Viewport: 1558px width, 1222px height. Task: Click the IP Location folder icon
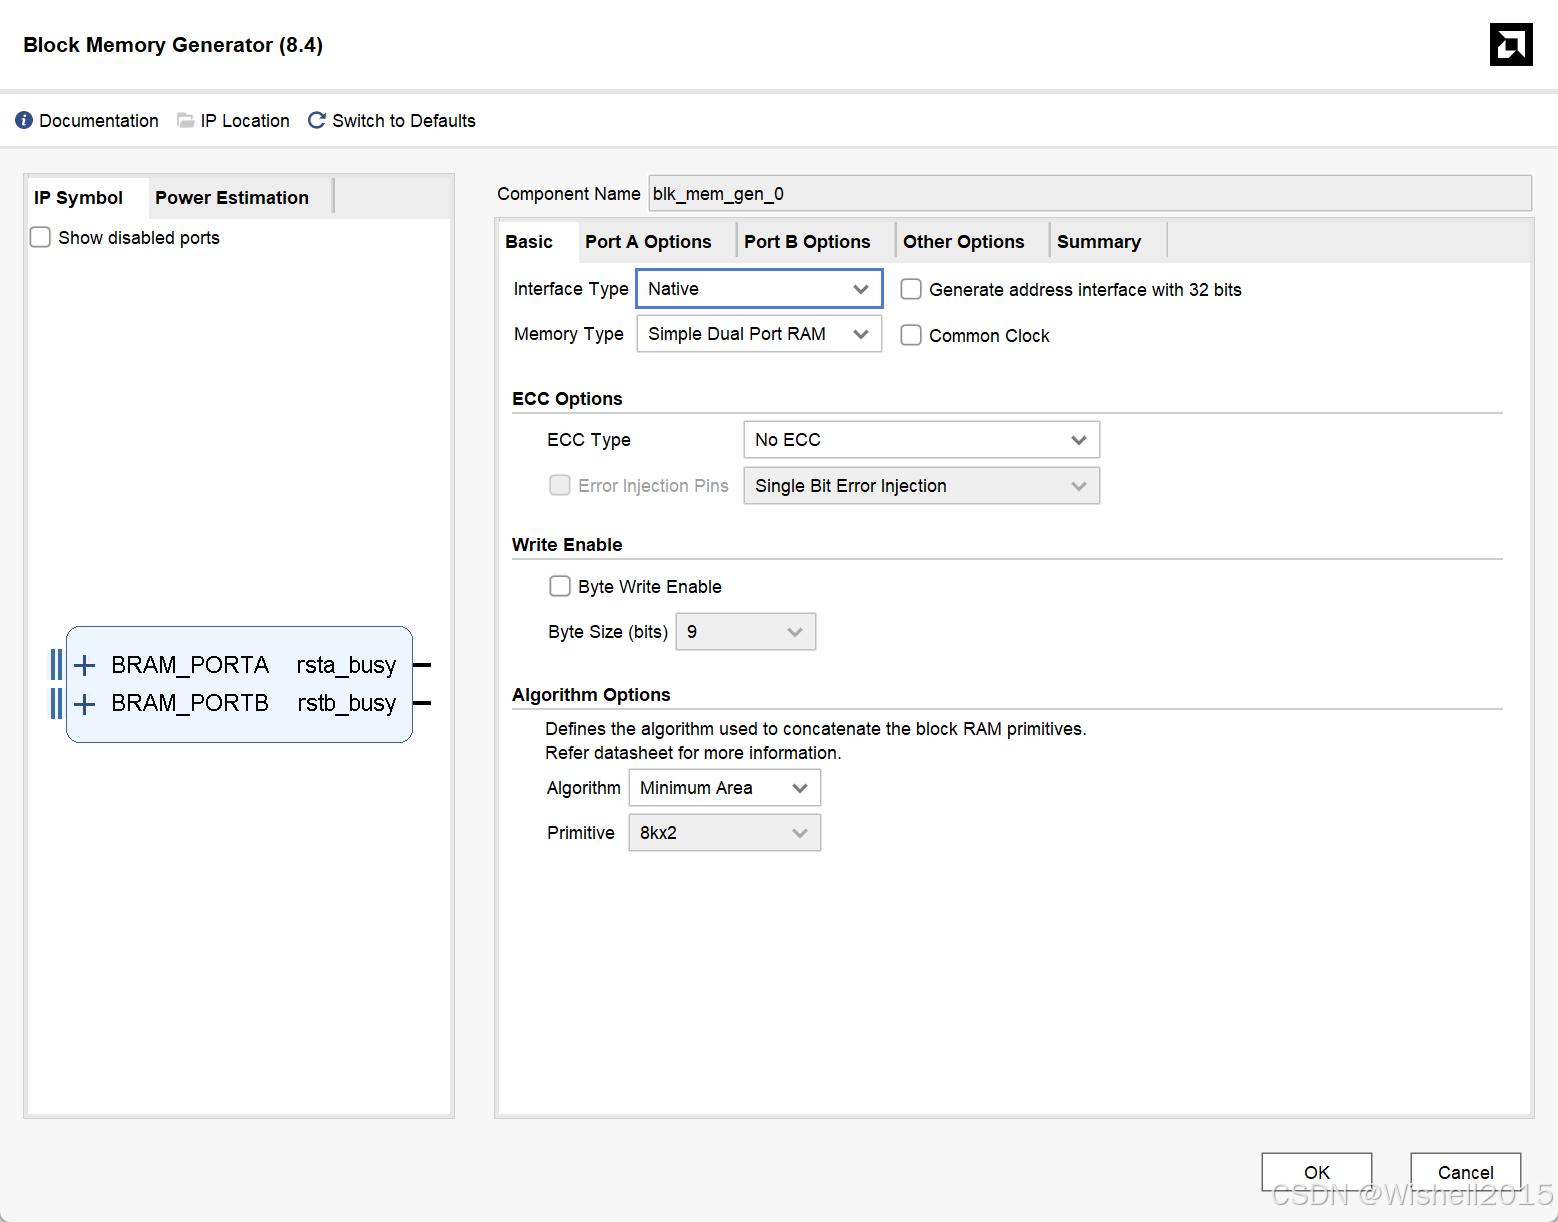click(x=186, y=120)
